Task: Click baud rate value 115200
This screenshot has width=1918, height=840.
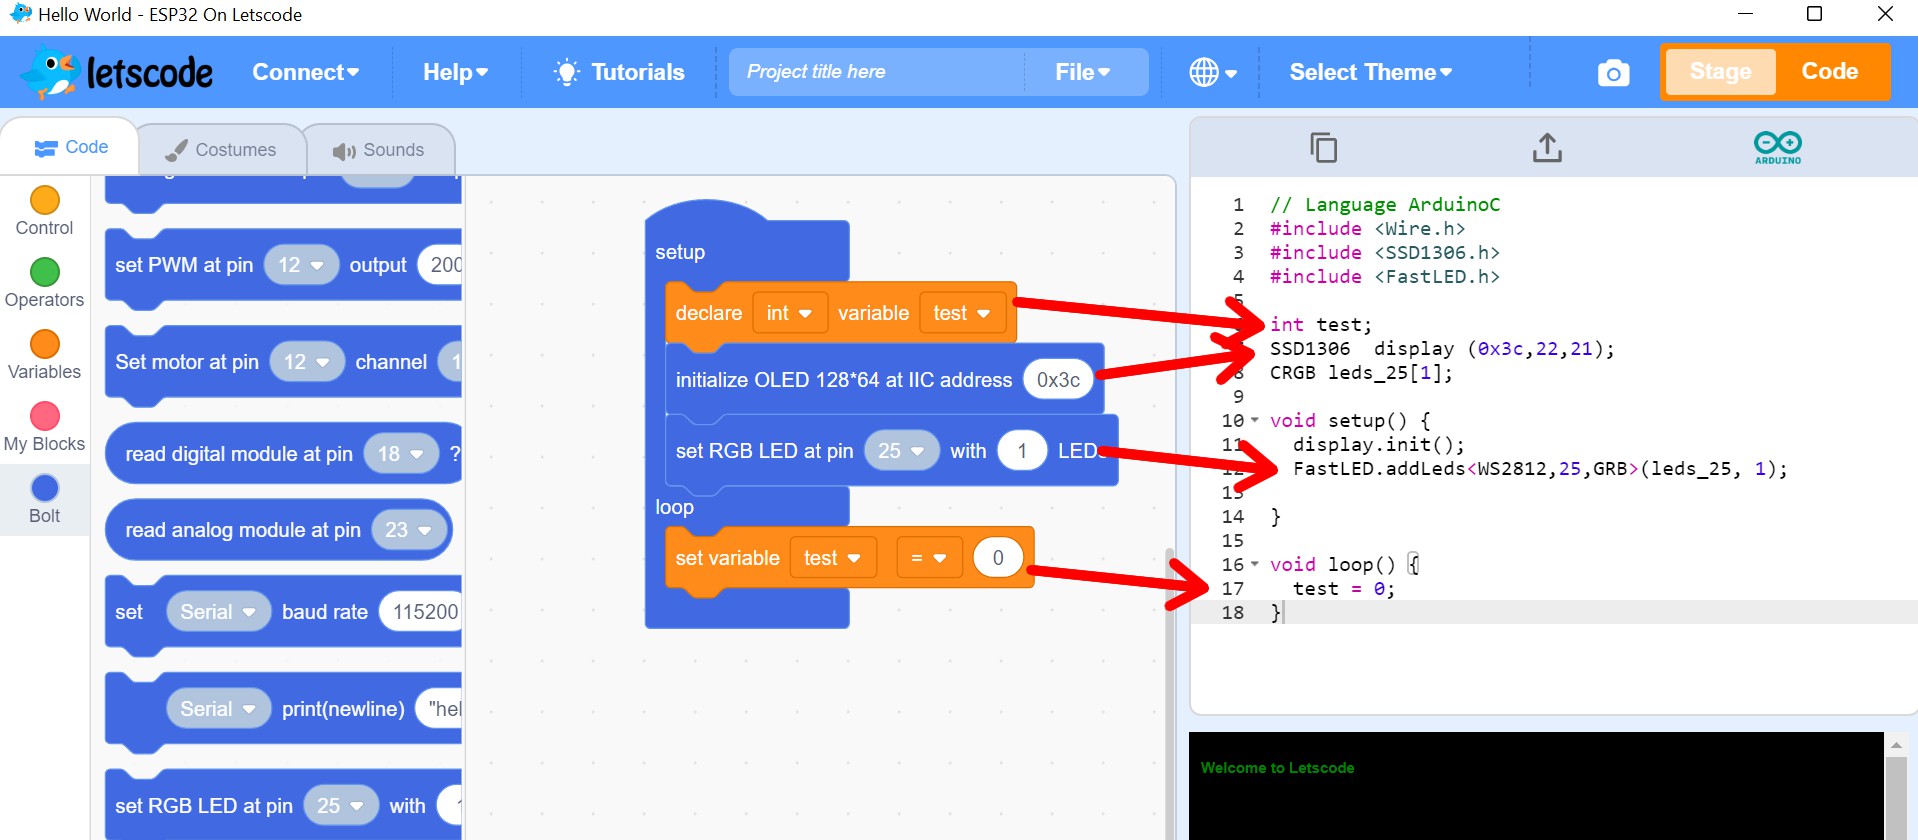Action: 421,612
